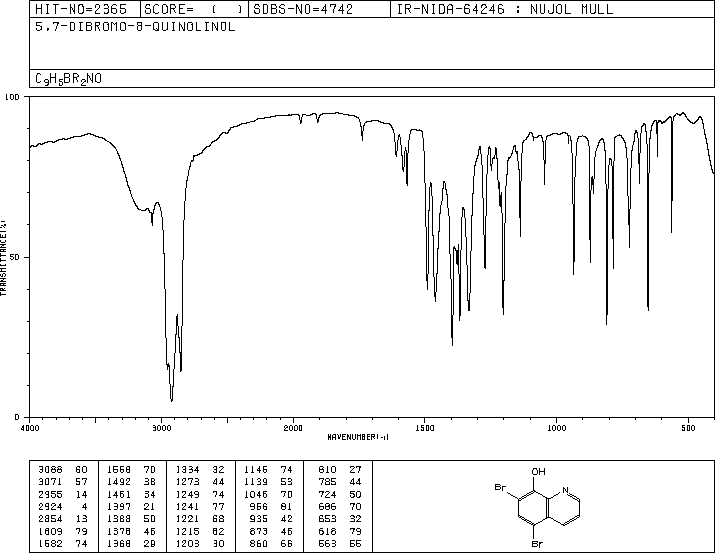This screenshot has width=715, height=553.
Task: Click the 1500 x-axis tick label
Action: (425, 428)
